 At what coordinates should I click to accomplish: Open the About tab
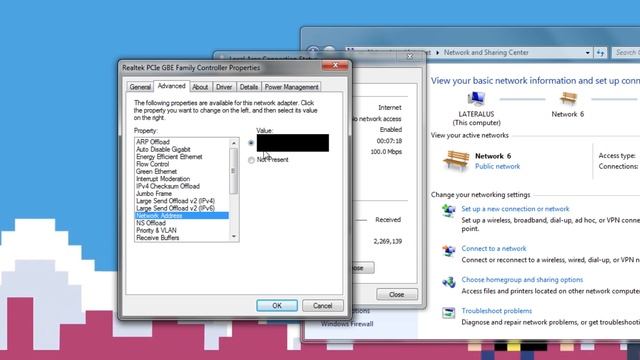click(200, 87)
